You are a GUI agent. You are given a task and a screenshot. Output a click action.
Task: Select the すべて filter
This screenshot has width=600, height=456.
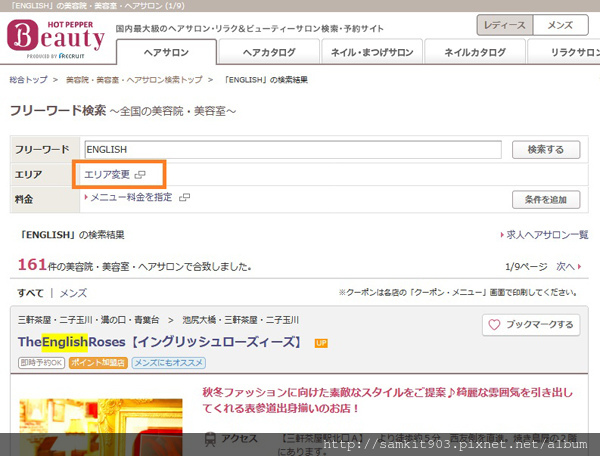point(30,293)
